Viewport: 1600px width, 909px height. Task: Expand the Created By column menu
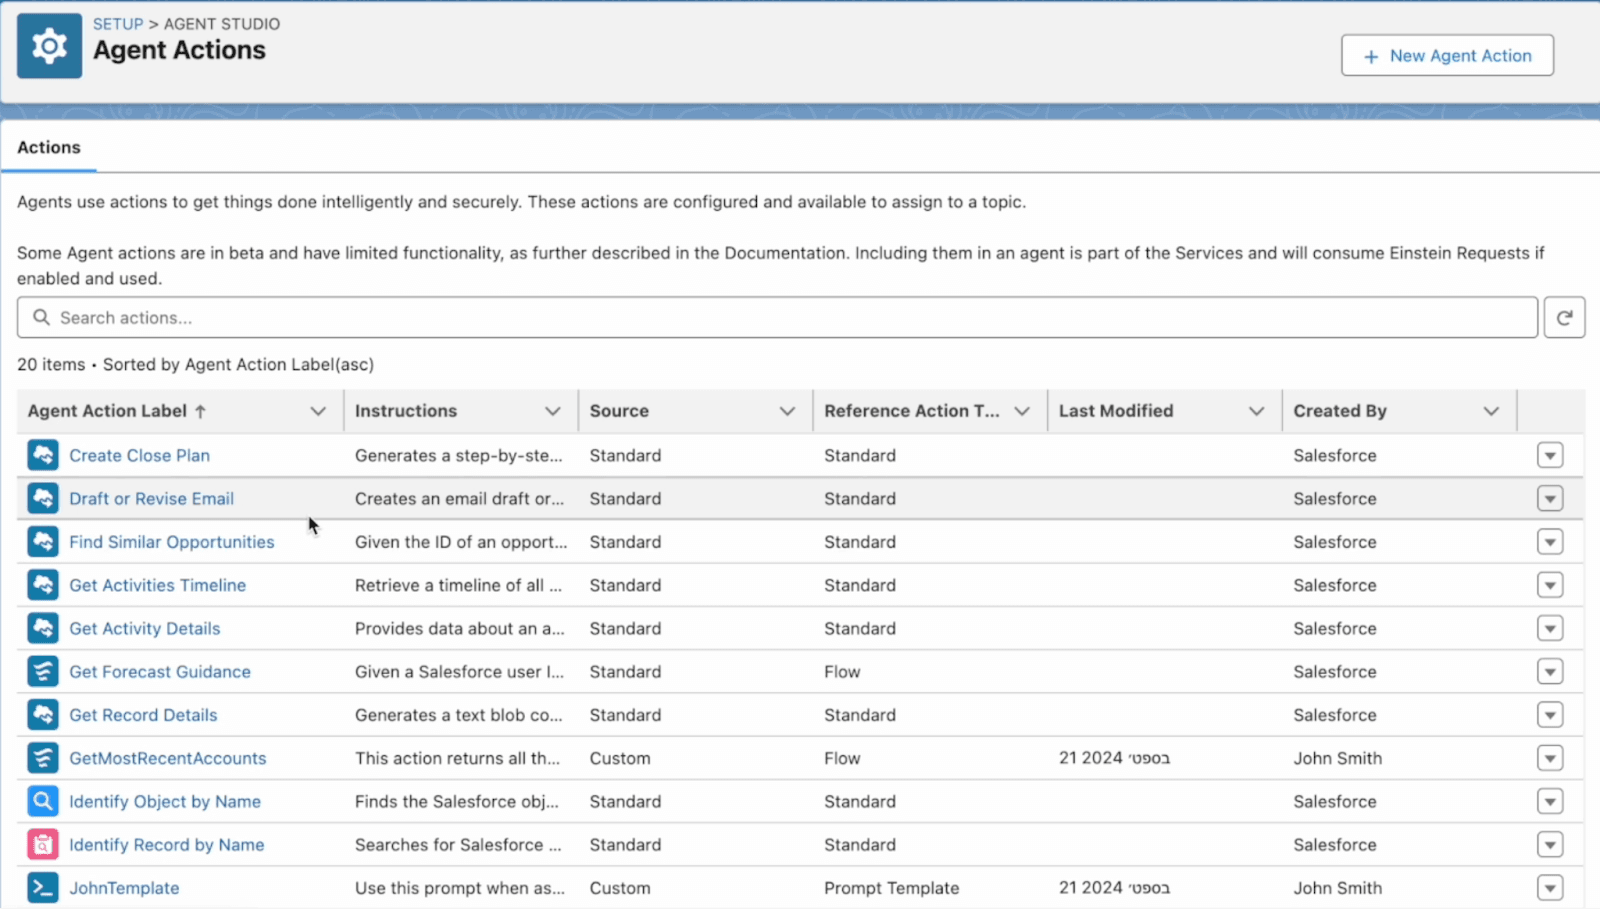tap(1491, 411)
